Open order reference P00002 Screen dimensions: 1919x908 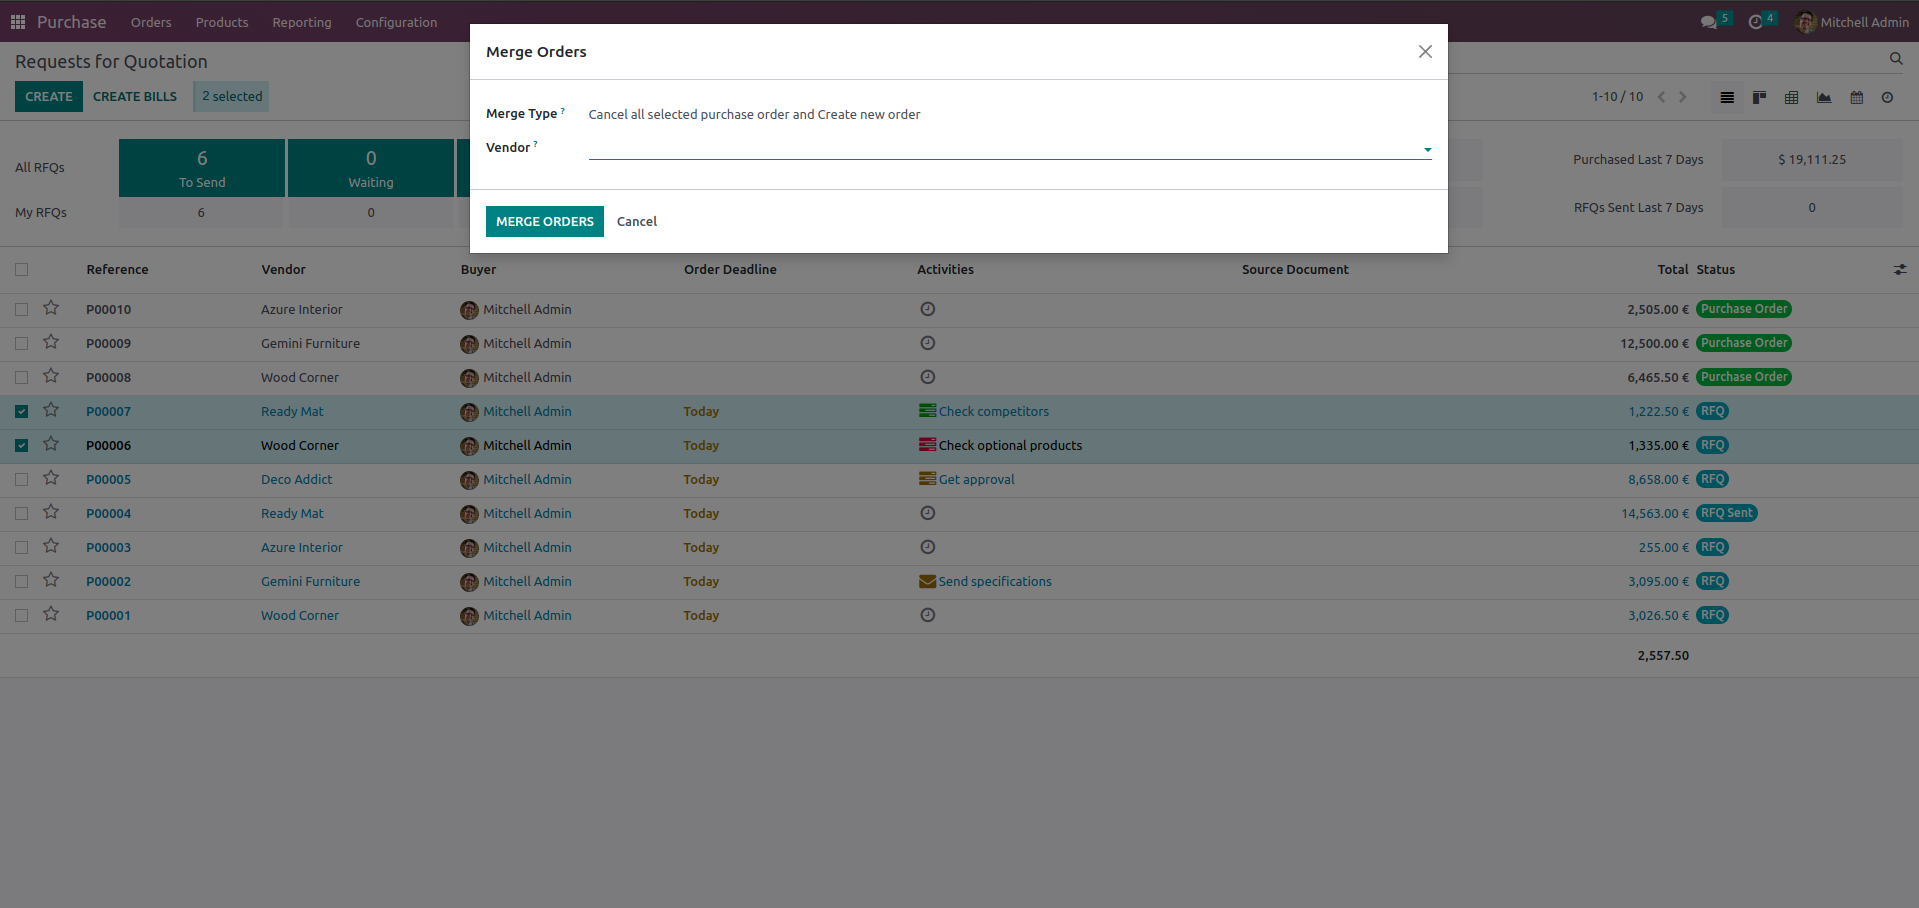pyautogui.click(x=109, y=581)
